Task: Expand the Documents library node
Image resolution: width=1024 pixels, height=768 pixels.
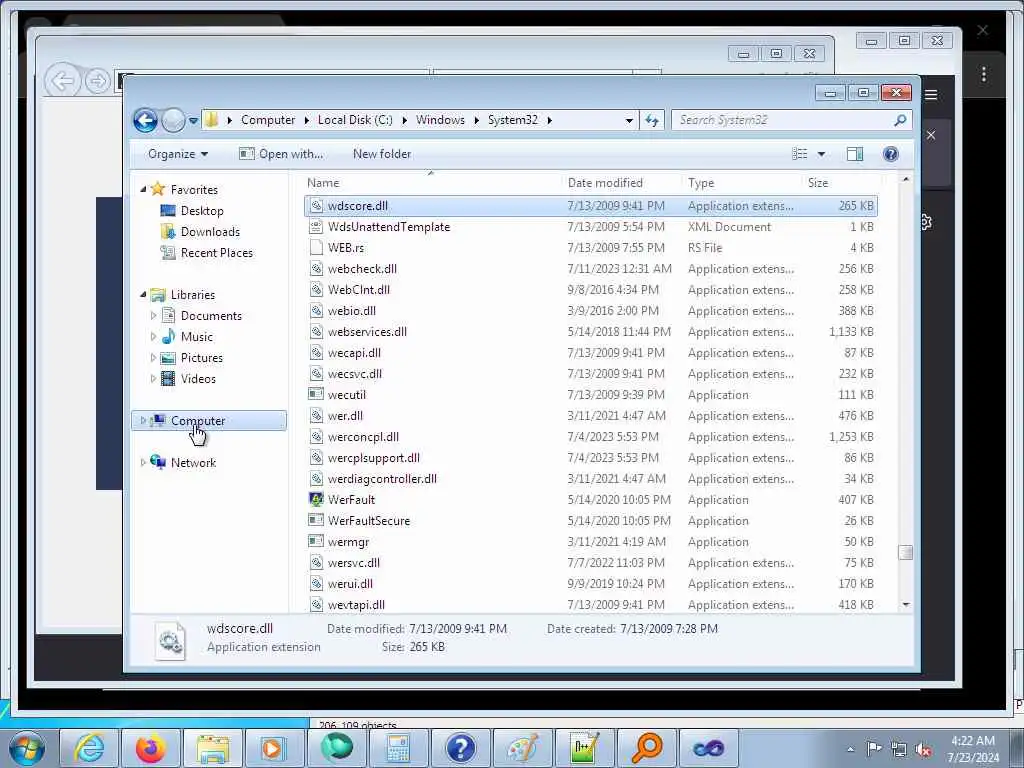Action: (x=153, y=316)
